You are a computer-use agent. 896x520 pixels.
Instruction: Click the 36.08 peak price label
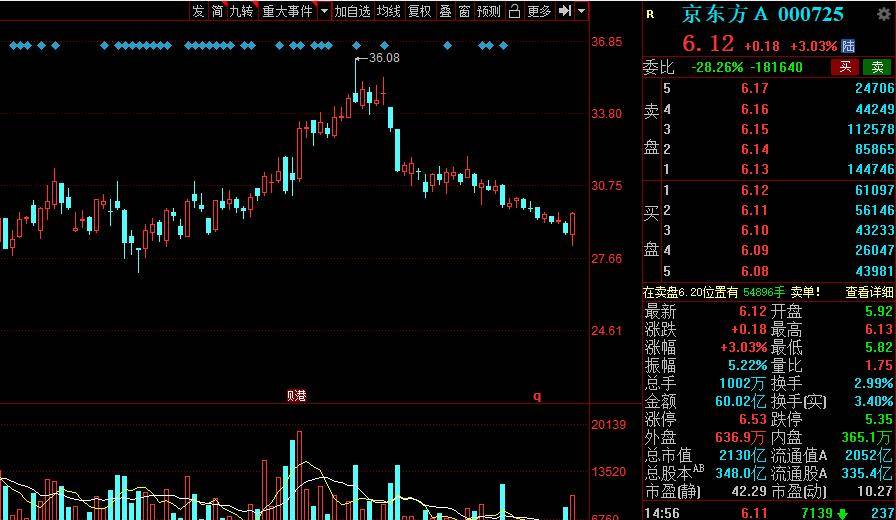coord(384,58)
